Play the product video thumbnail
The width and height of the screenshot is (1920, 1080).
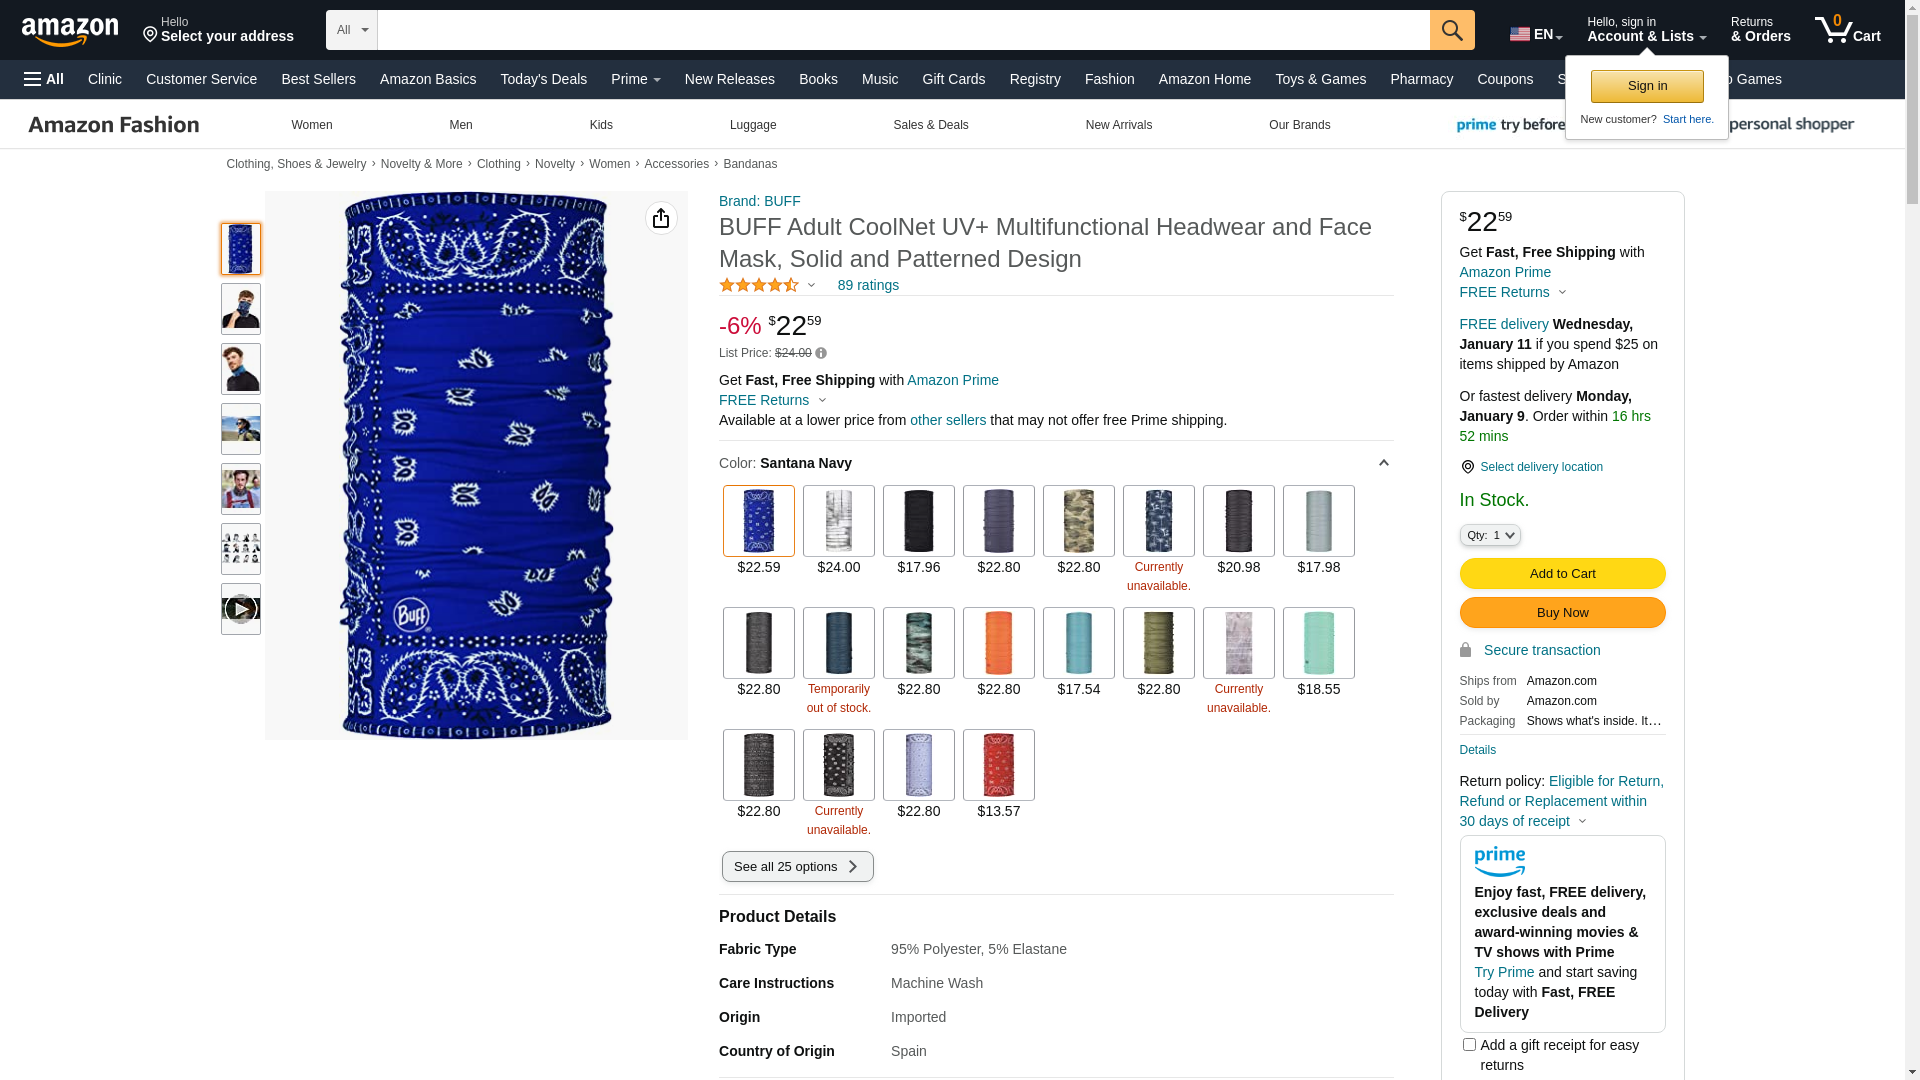241,609
